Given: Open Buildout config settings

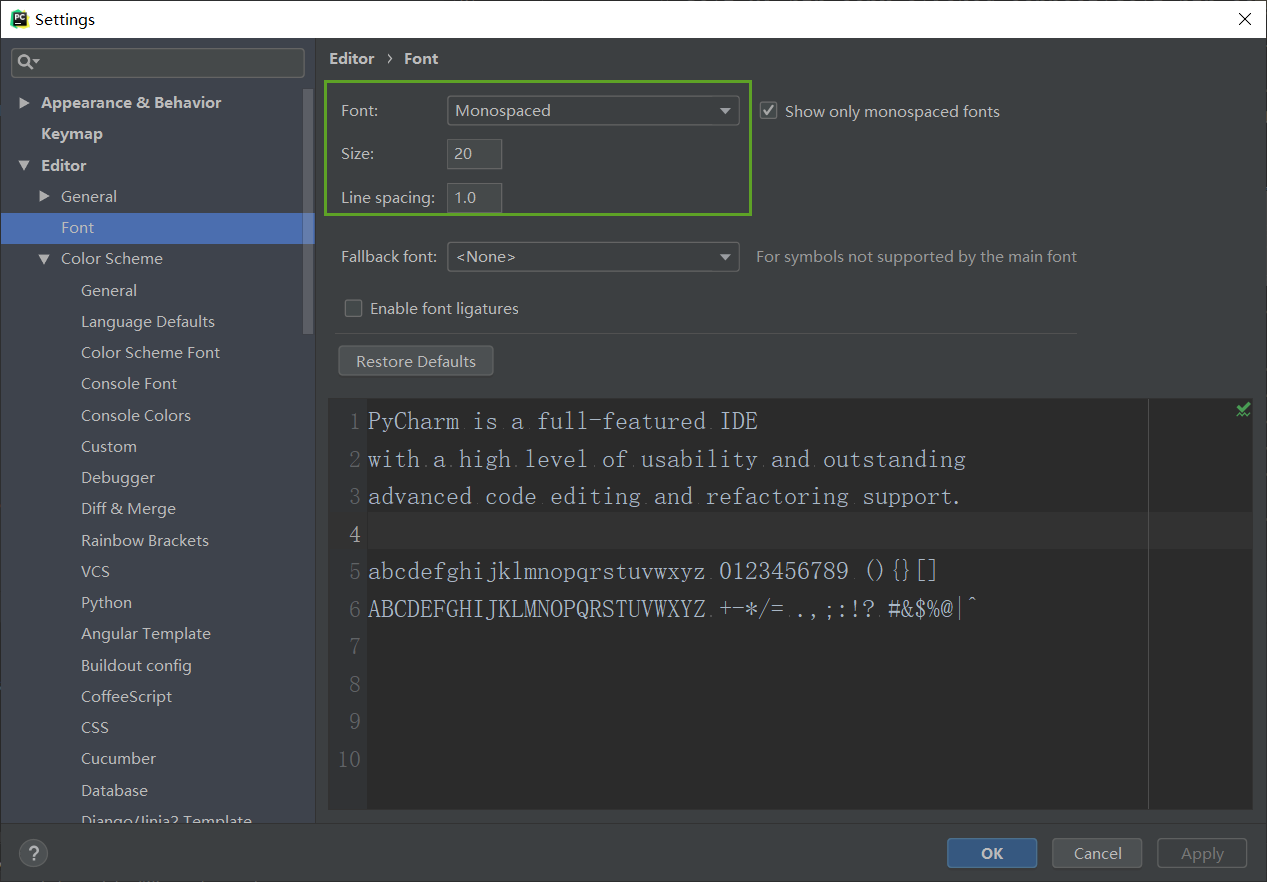Looking at the screenshot, I should pos(136,665).
